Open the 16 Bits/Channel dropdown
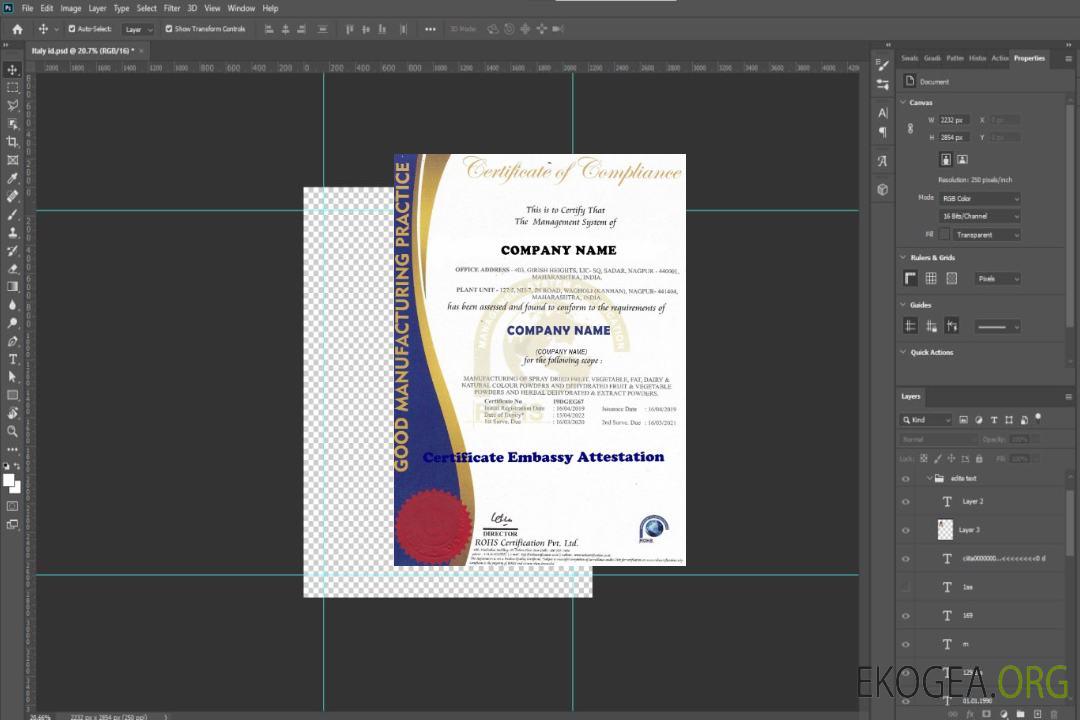This screenshot has width=1080, height=720. tap(979, 216)
